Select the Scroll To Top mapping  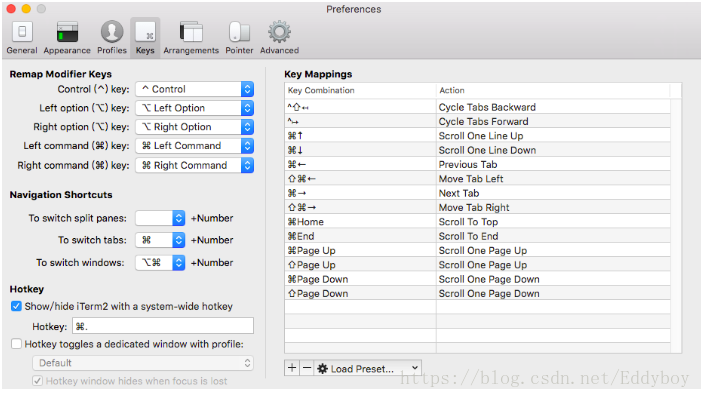point(477,222)
